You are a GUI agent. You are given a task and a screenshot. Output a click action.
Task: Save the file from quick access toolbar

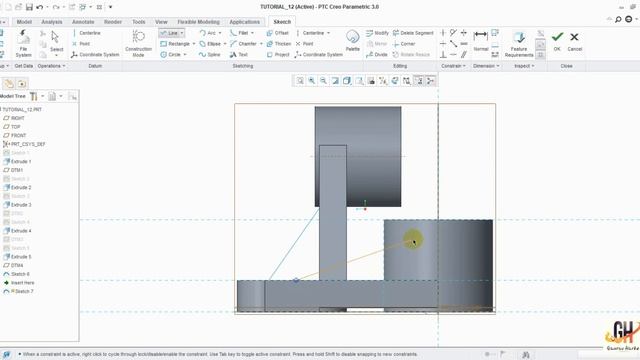click(29, 7)
